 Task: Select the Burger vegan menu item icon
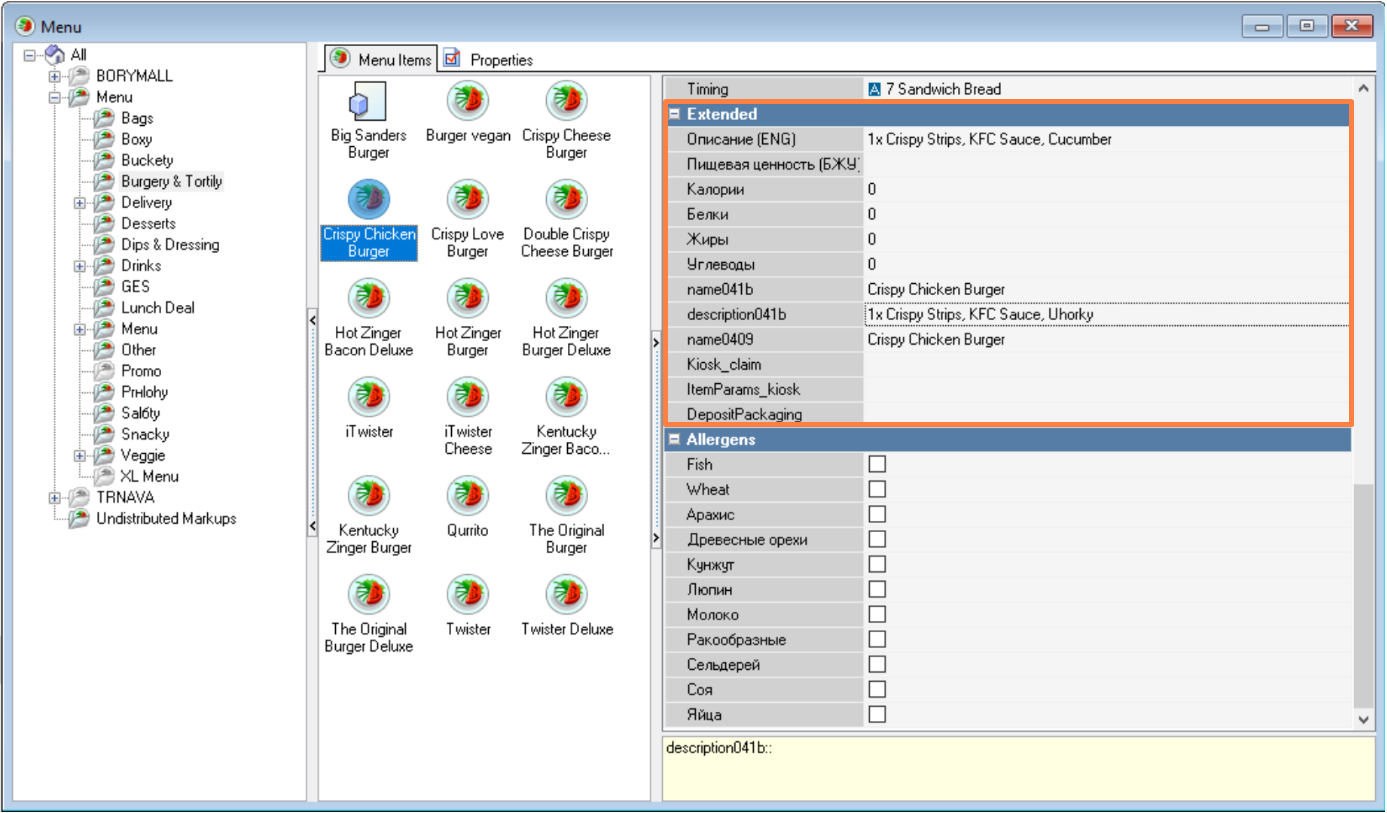pyautogui.click(x=467, y=101)
